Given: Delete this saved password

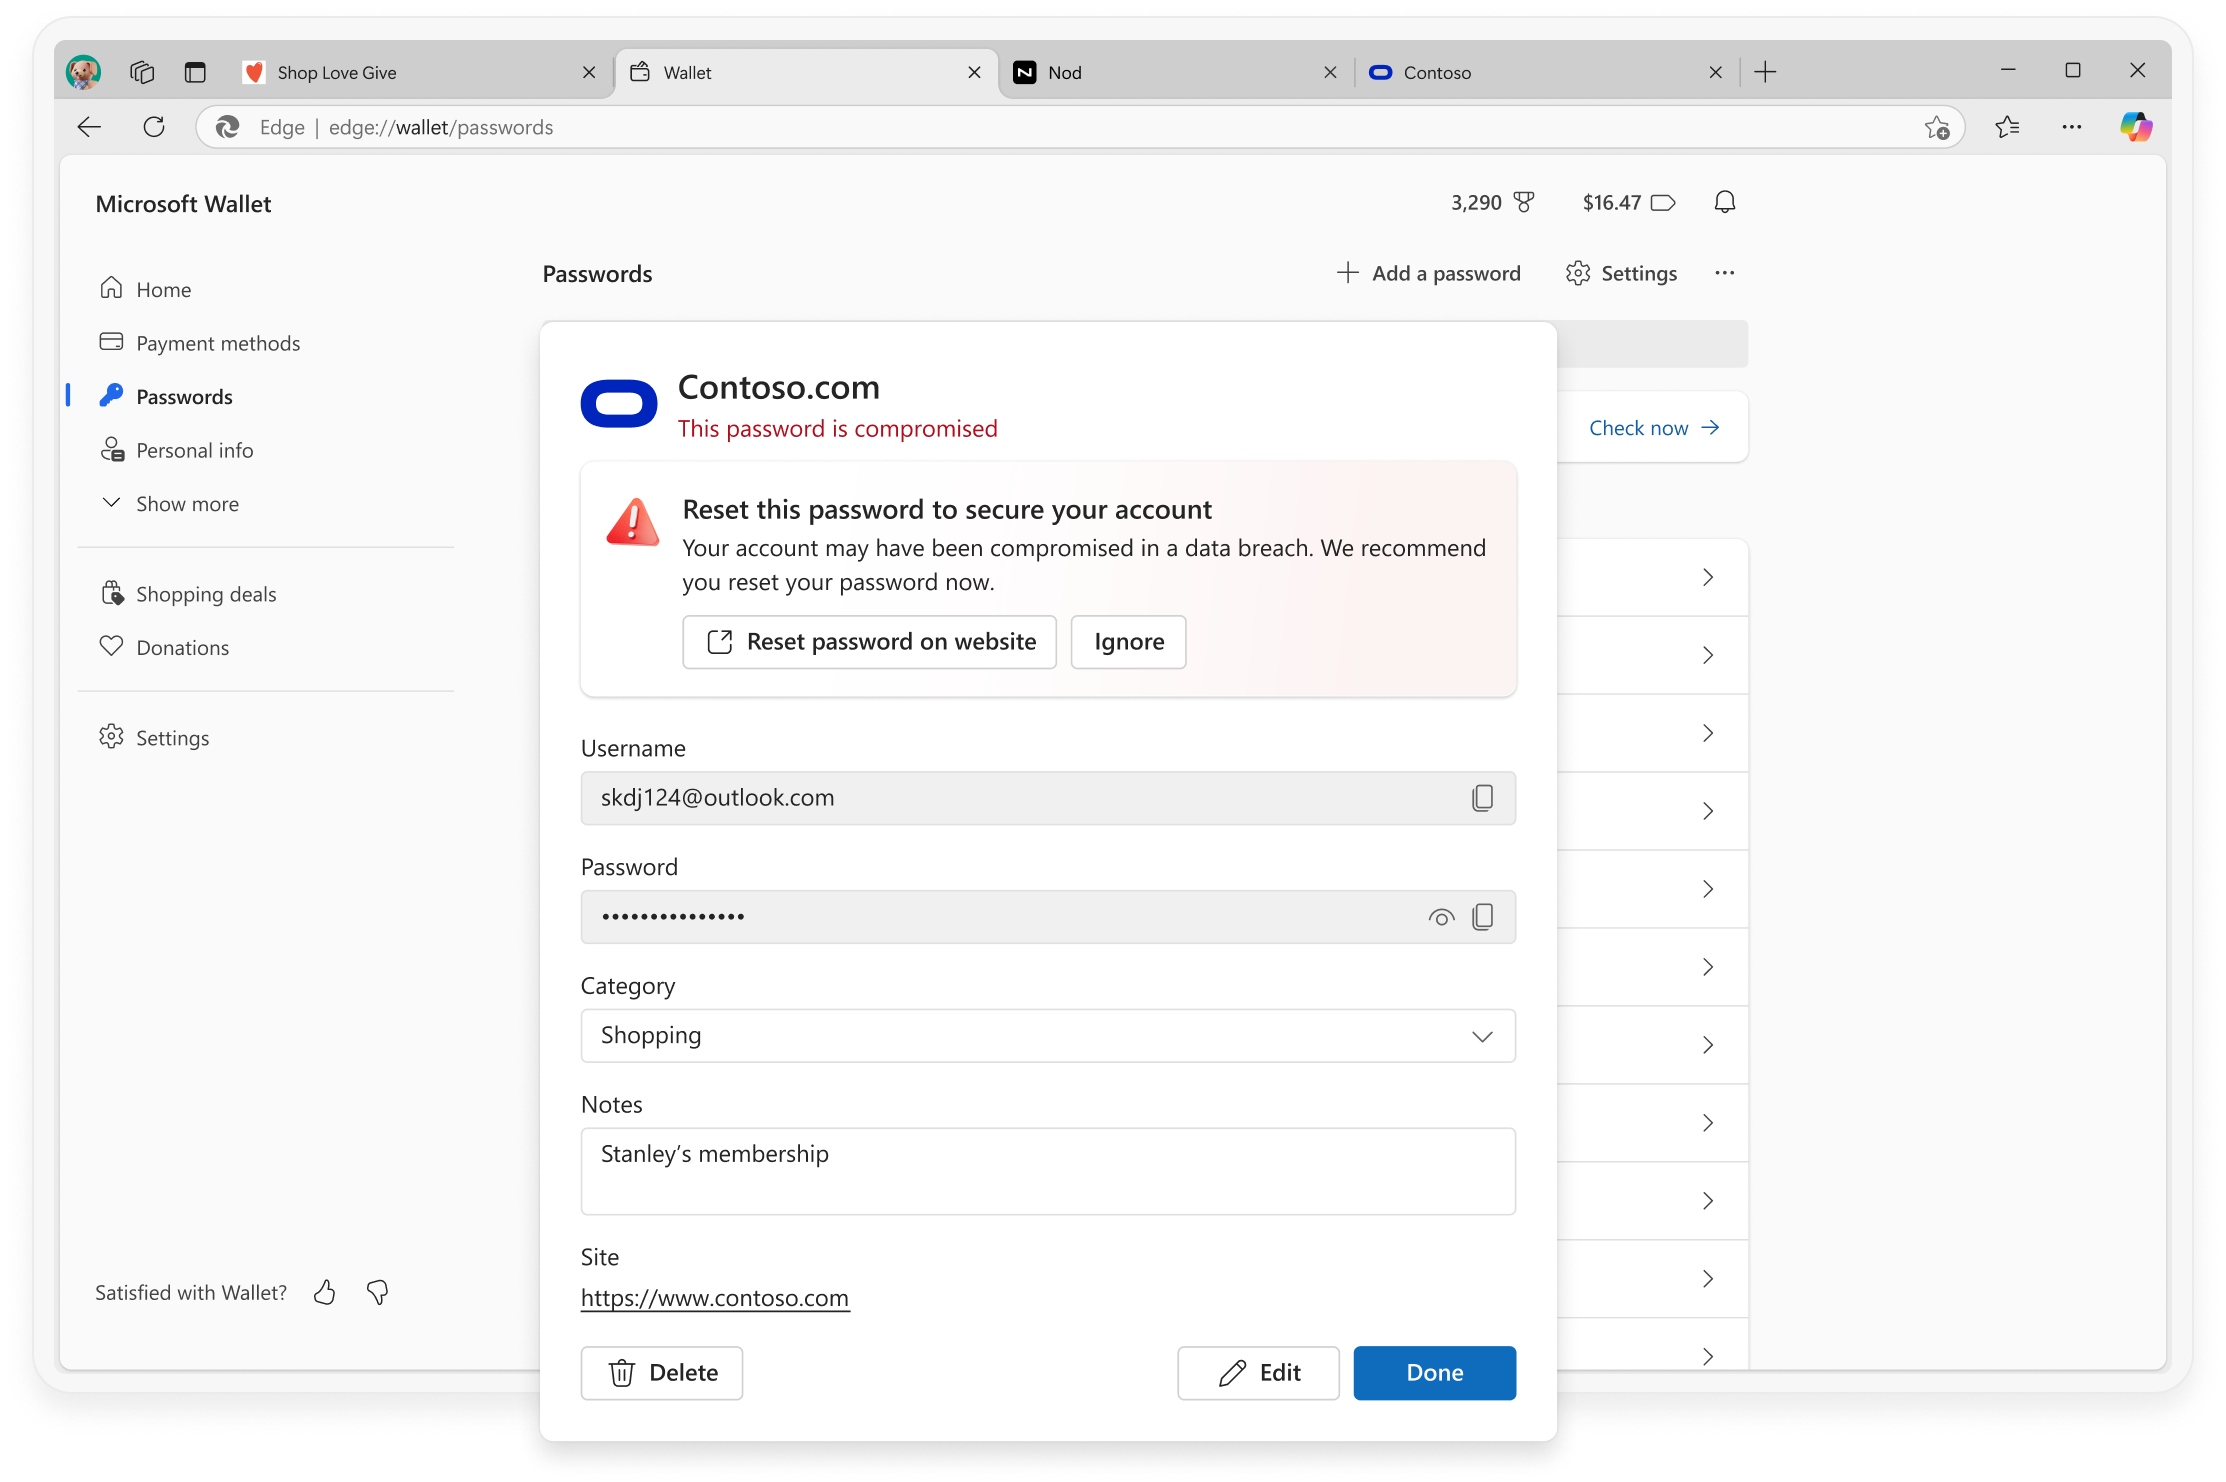Looking at the screenshot, I should point(661,1373).
